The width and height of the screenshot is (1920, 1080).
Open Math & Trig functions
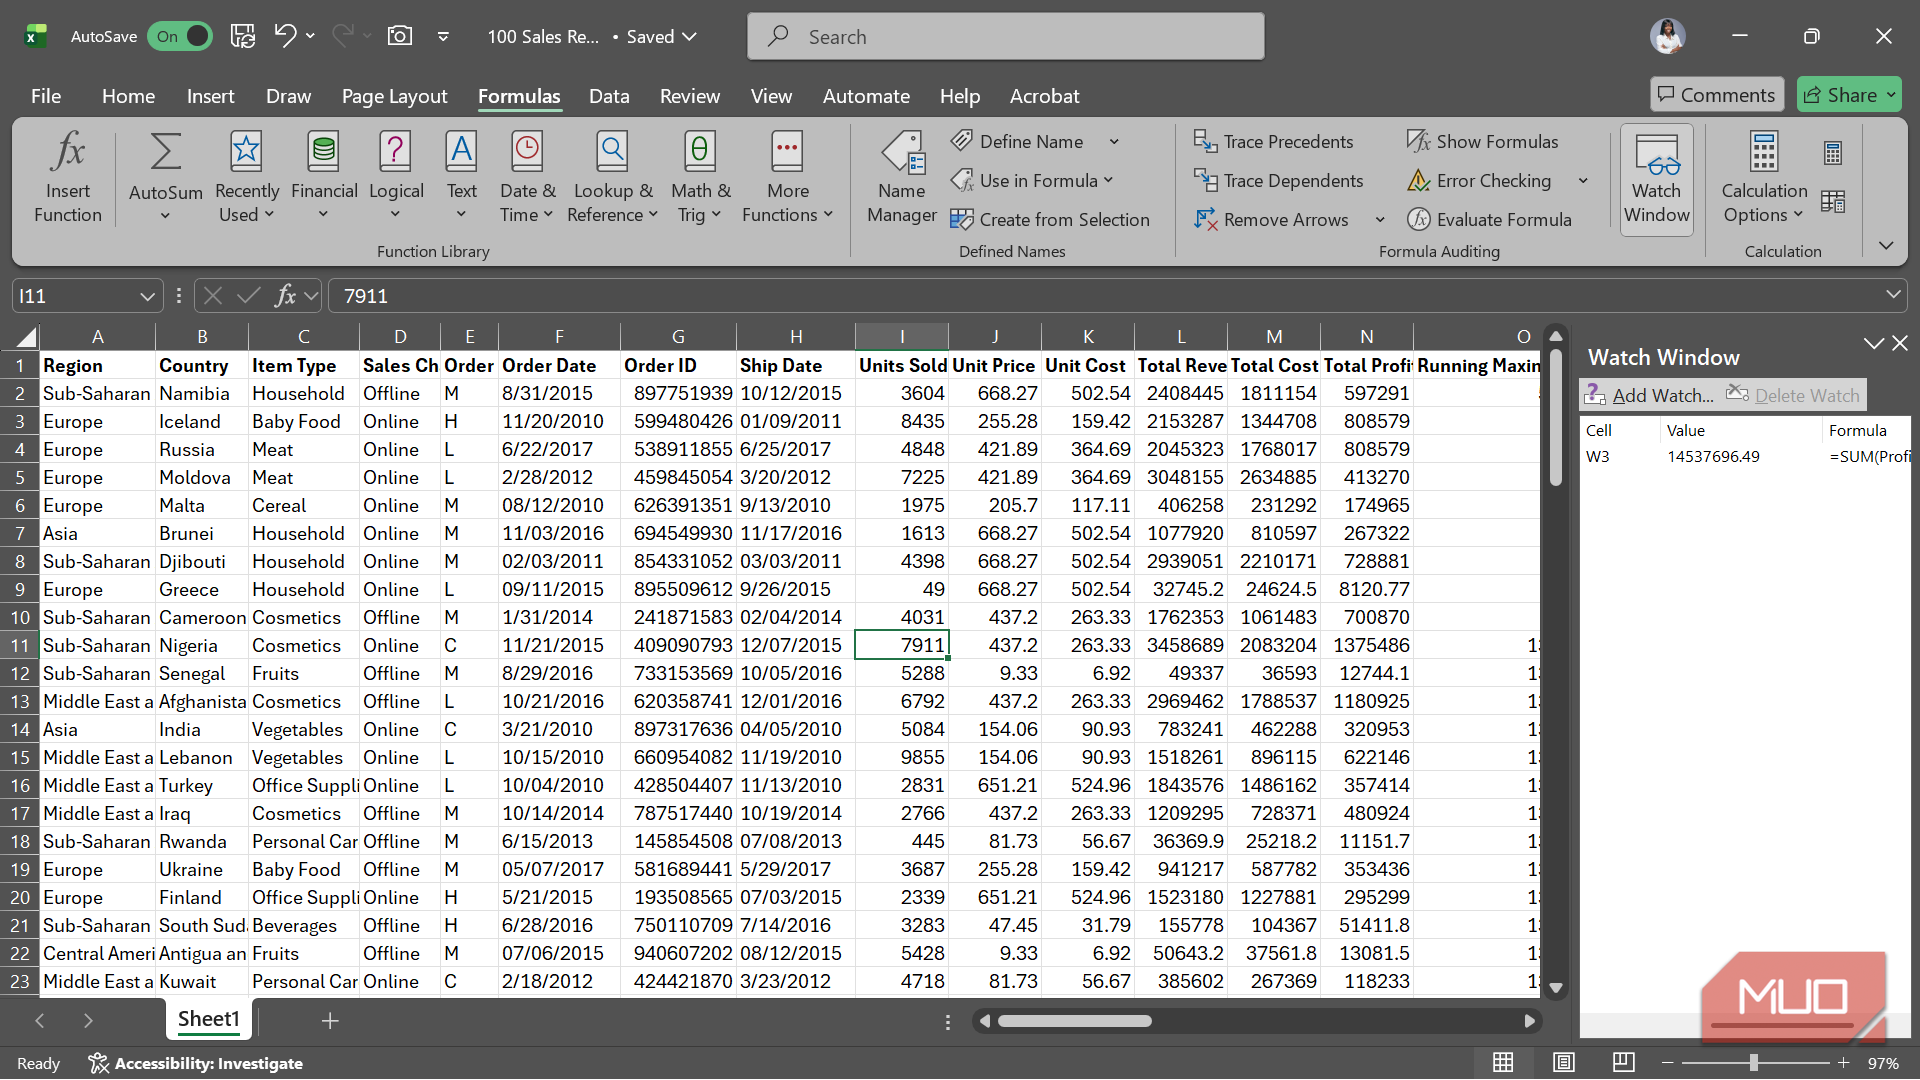point(700,178)
